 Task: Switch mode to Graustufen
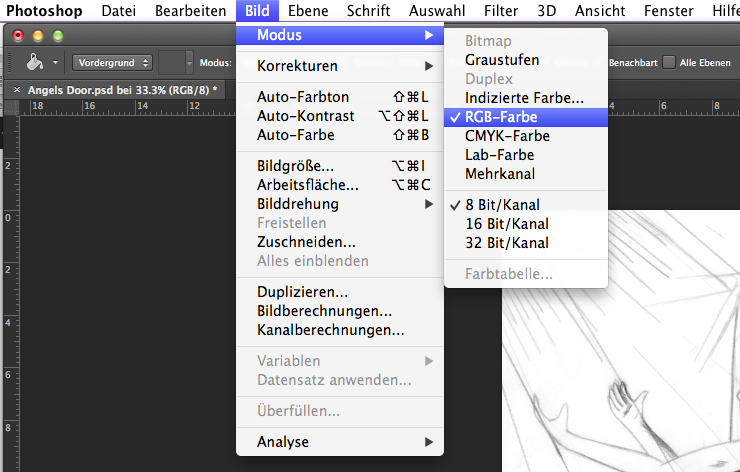526,60
